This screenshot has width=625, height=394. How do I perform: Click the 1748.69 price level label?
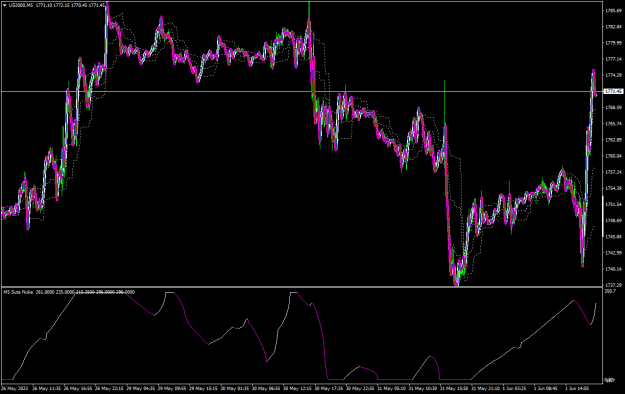(x=613, y=221)
